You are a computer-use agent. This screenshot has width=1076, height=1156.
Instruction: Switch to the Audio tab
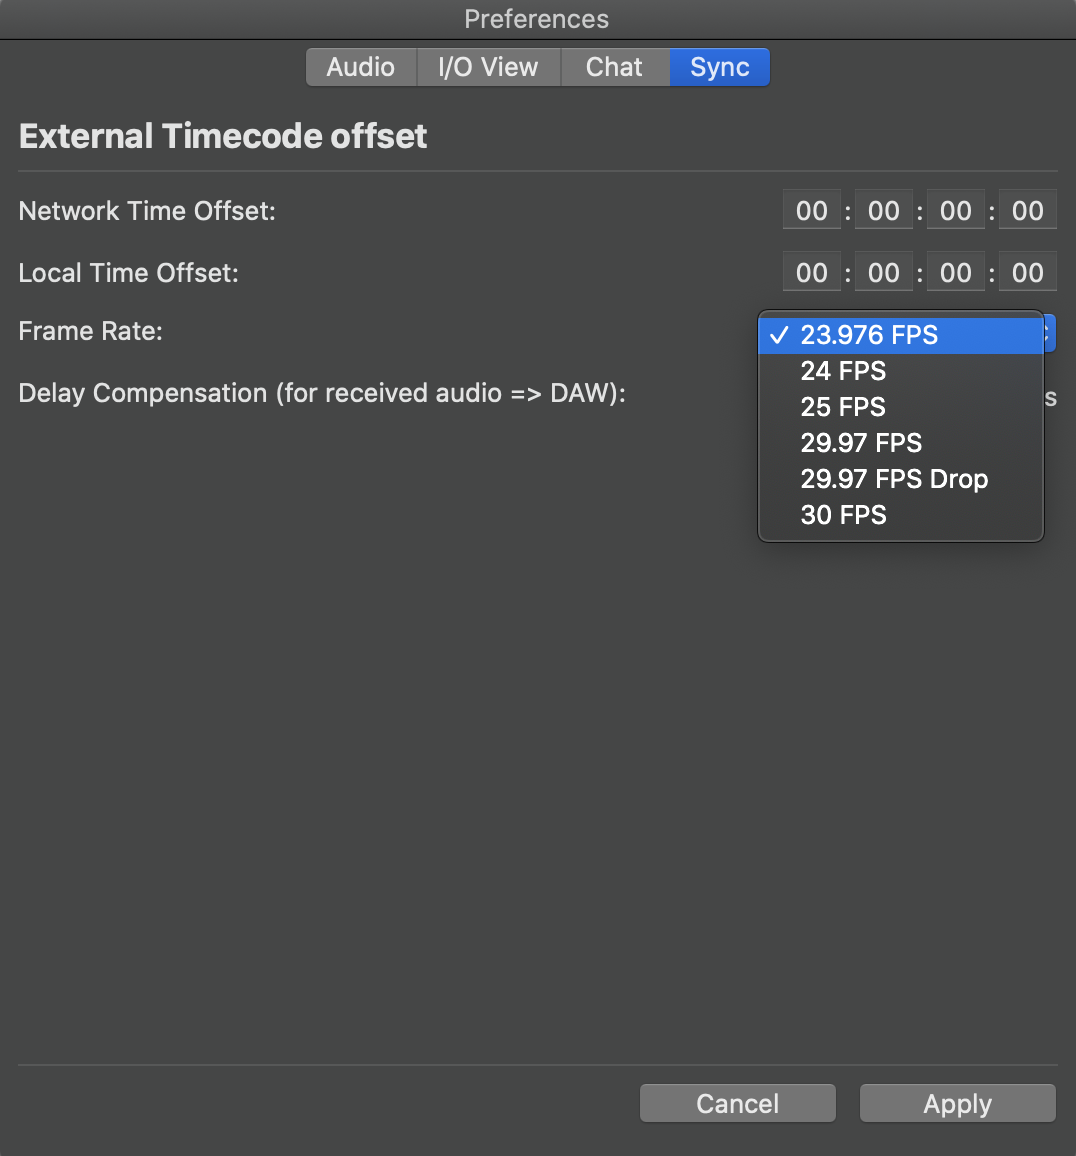361,67
